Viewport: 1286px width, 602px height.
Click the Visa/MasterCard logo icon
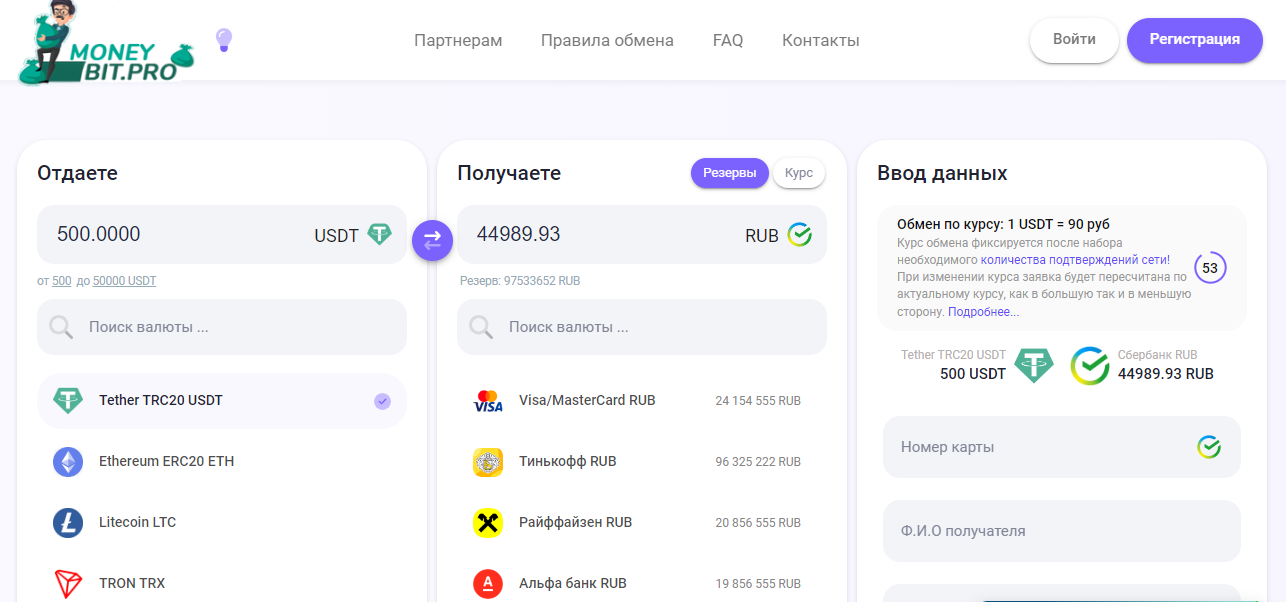click(488, 401)
